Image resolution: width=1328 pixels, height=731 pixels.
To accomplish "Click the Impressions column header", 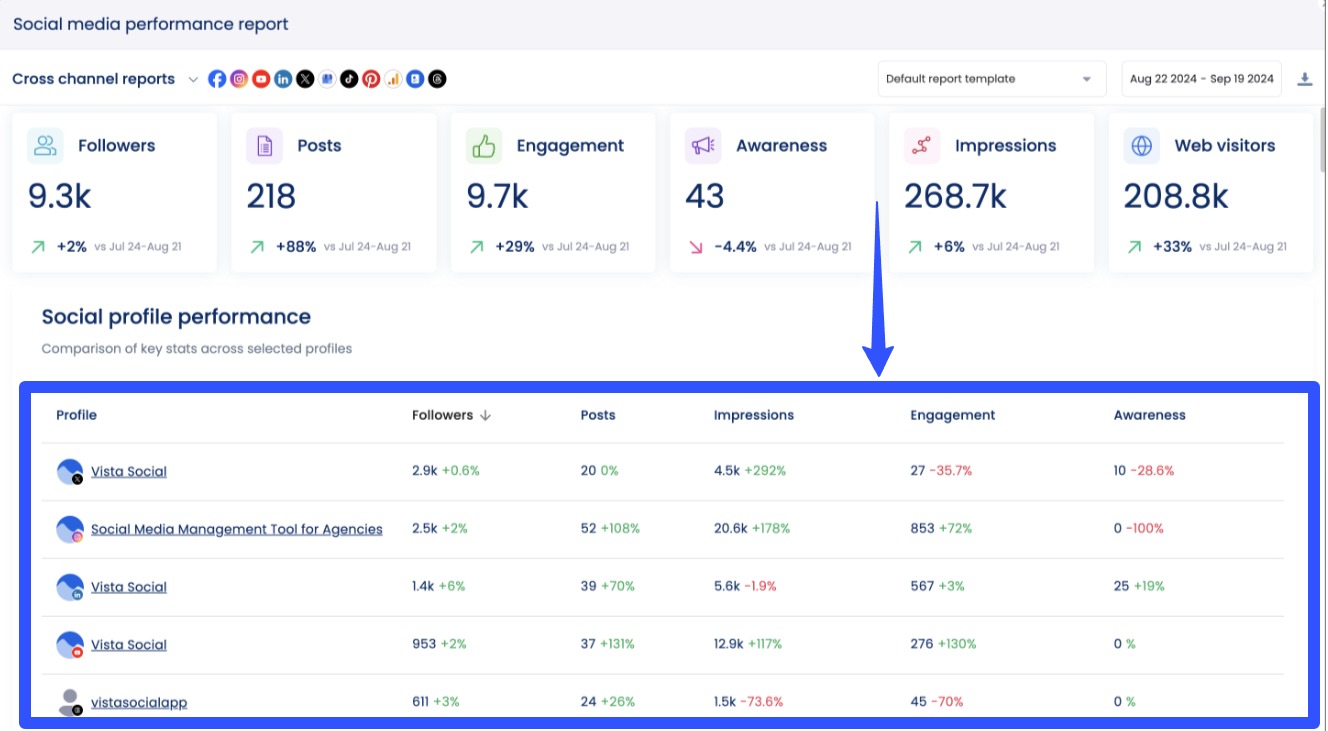I will (x=753, y=415).
